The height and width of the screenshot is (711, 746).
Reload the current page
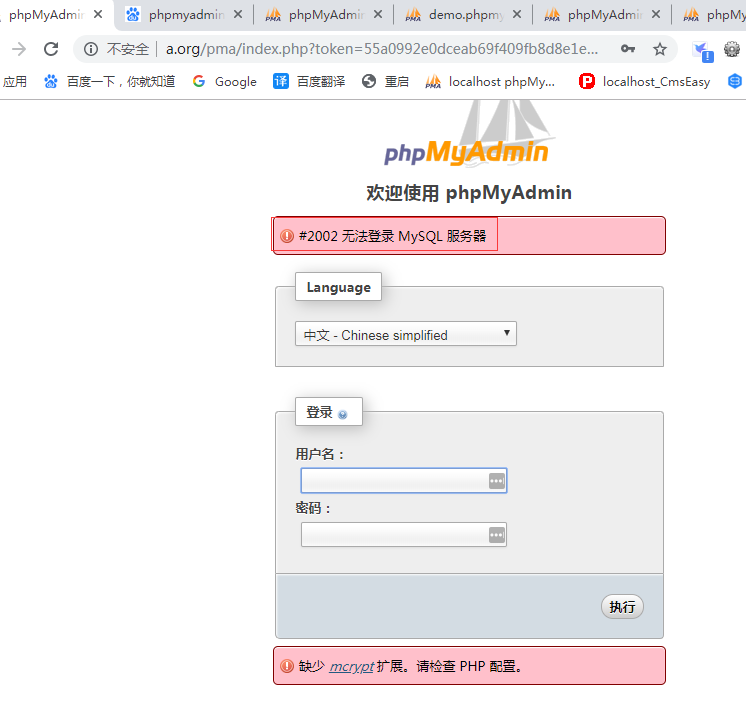(51, 49)
